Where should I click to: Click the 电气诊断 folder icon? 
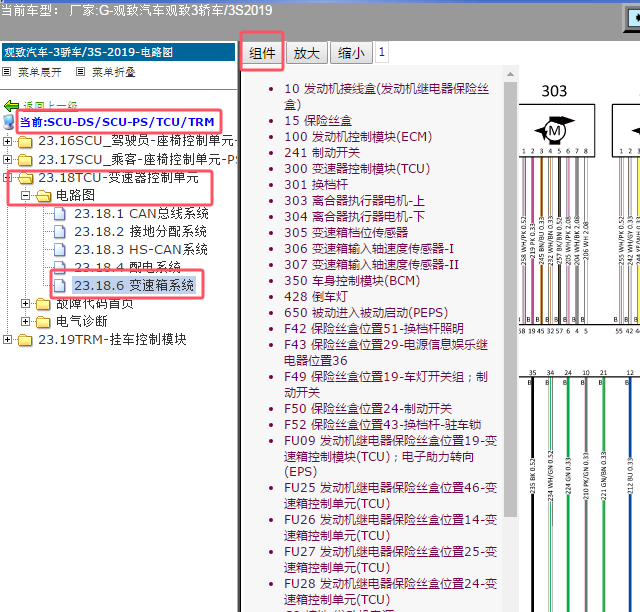click(x=43, y=322)
